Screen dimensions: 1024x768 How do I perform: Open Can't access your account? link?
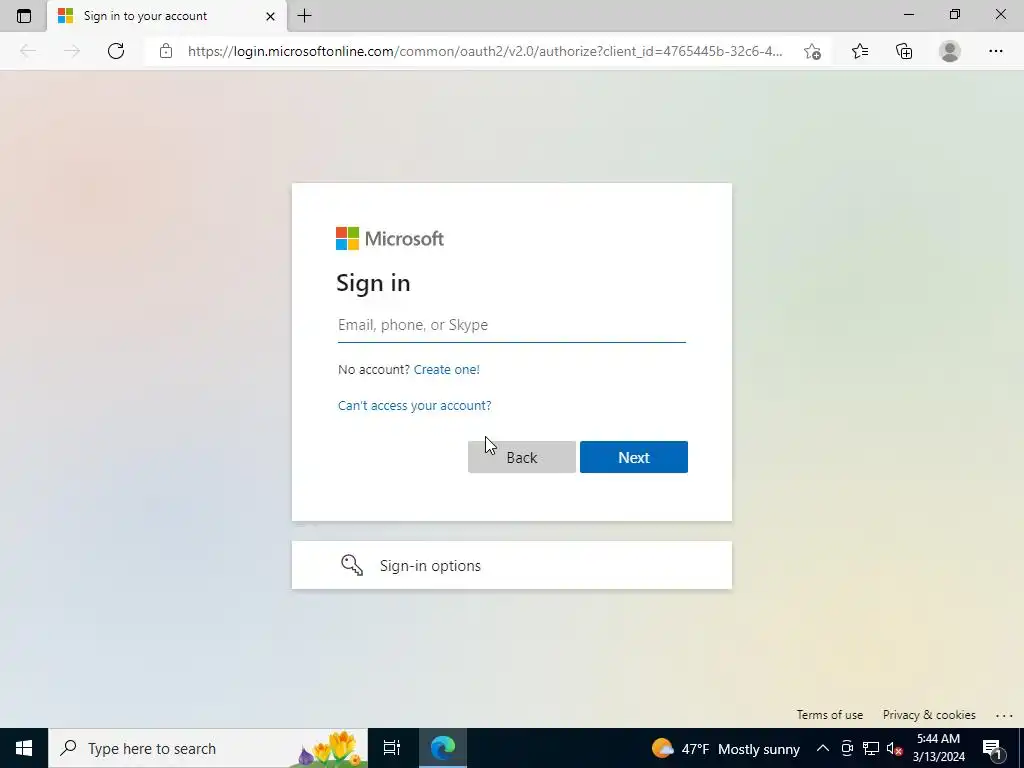click(x=415, y=406)
